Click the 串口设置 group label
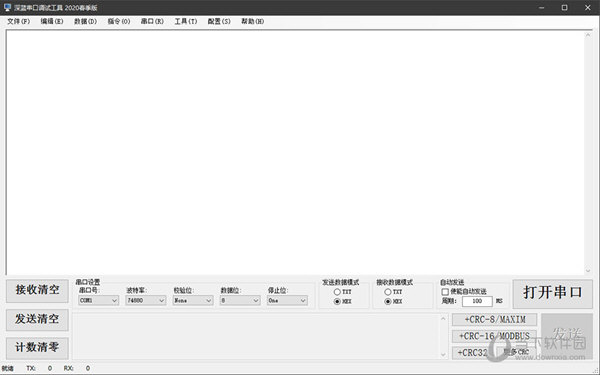 [88, 282]
